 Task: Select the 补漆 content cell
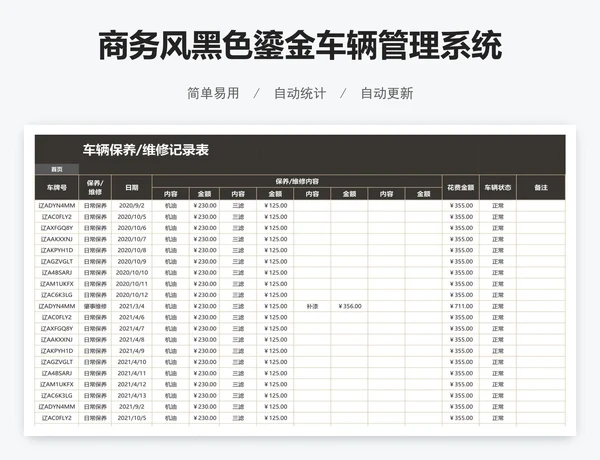pos(312,306)
